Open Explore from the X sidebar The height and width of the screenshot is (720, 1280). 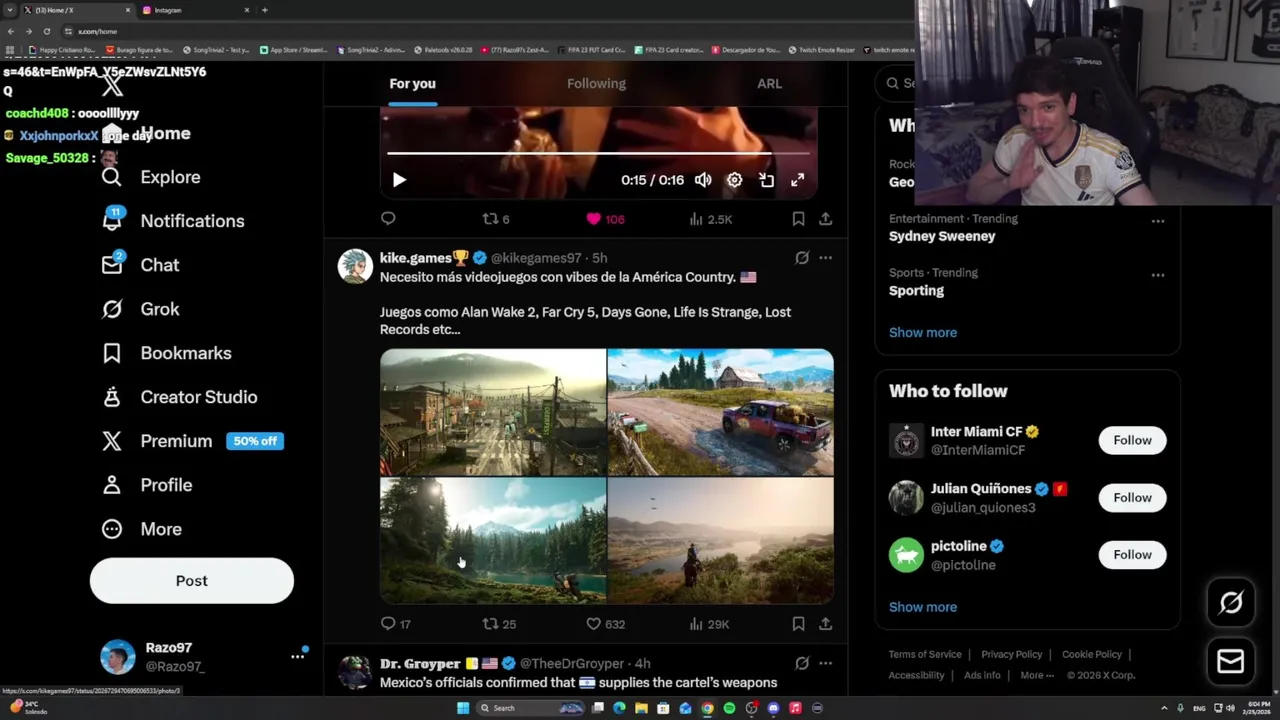pos(151,177)
